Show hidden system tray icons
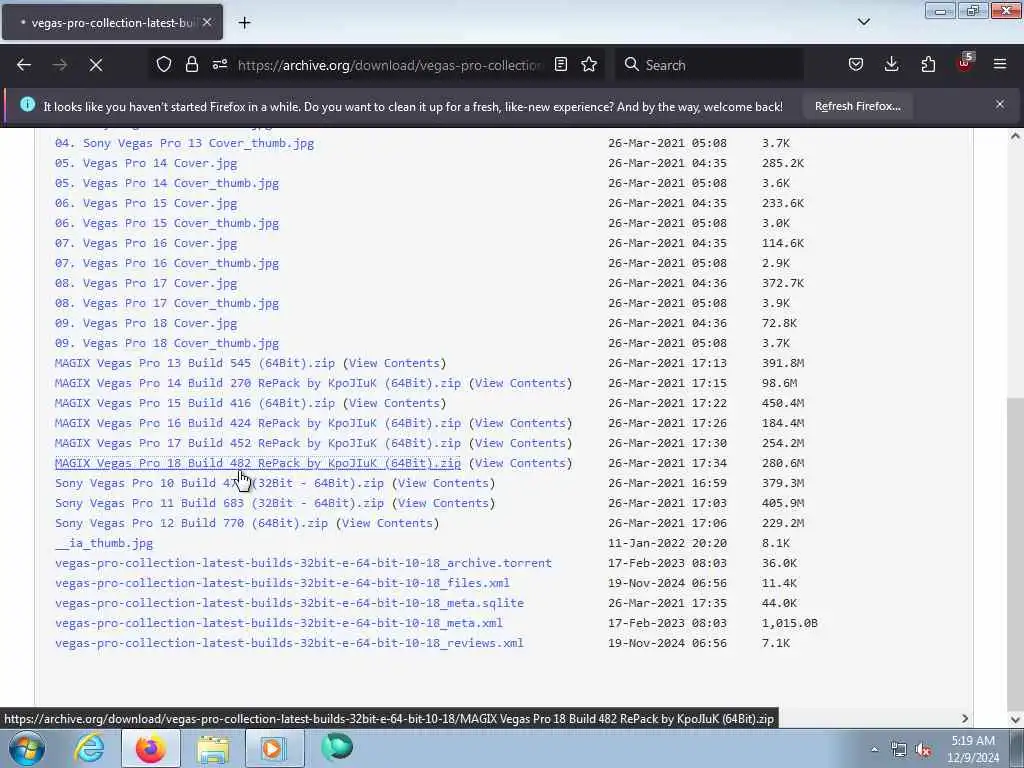1024x768 pixels. point(874,750)
